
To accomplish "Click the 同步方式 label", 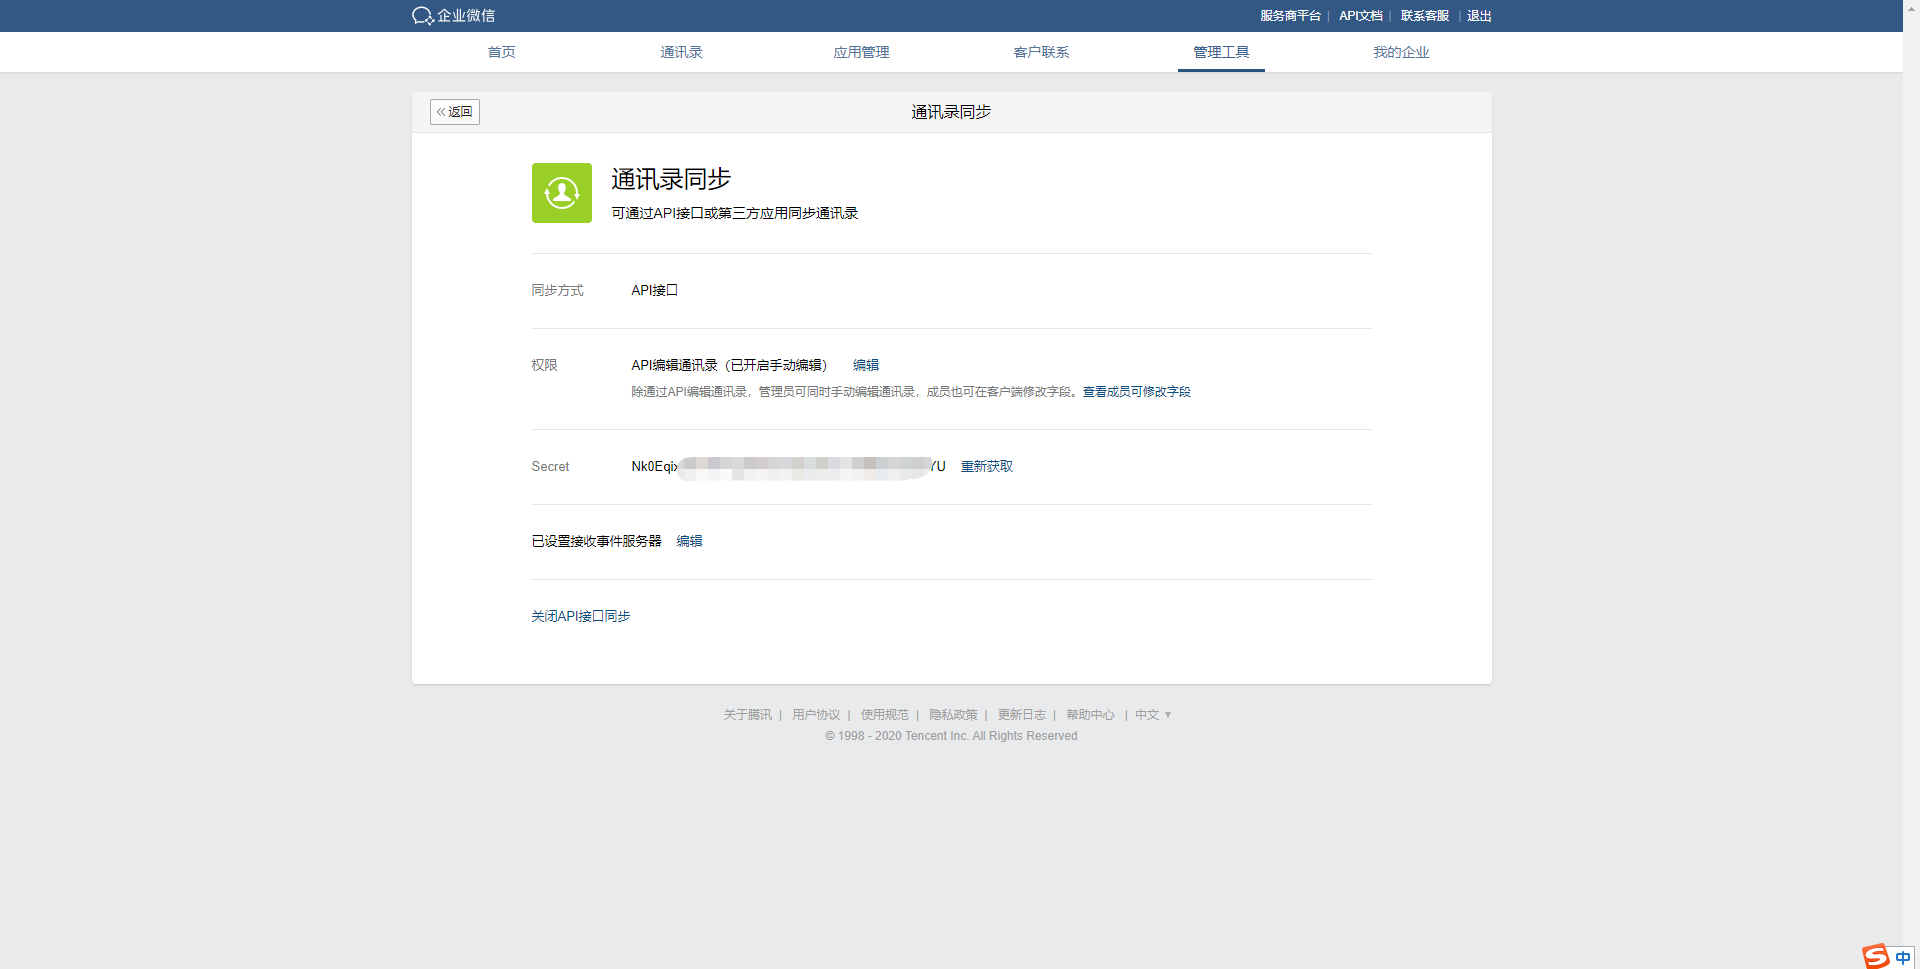I will [557, 290].
